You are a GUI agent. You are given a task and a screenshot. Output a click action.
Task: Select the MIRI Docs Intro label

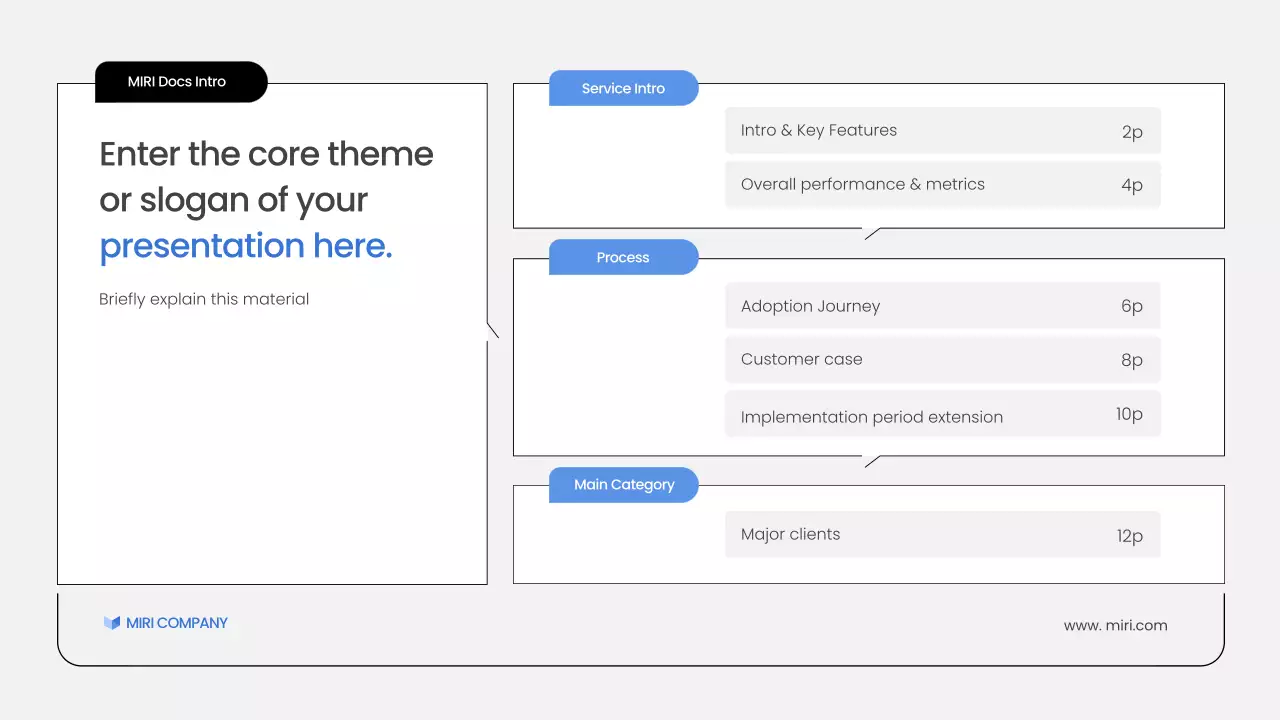pos(177,82)
